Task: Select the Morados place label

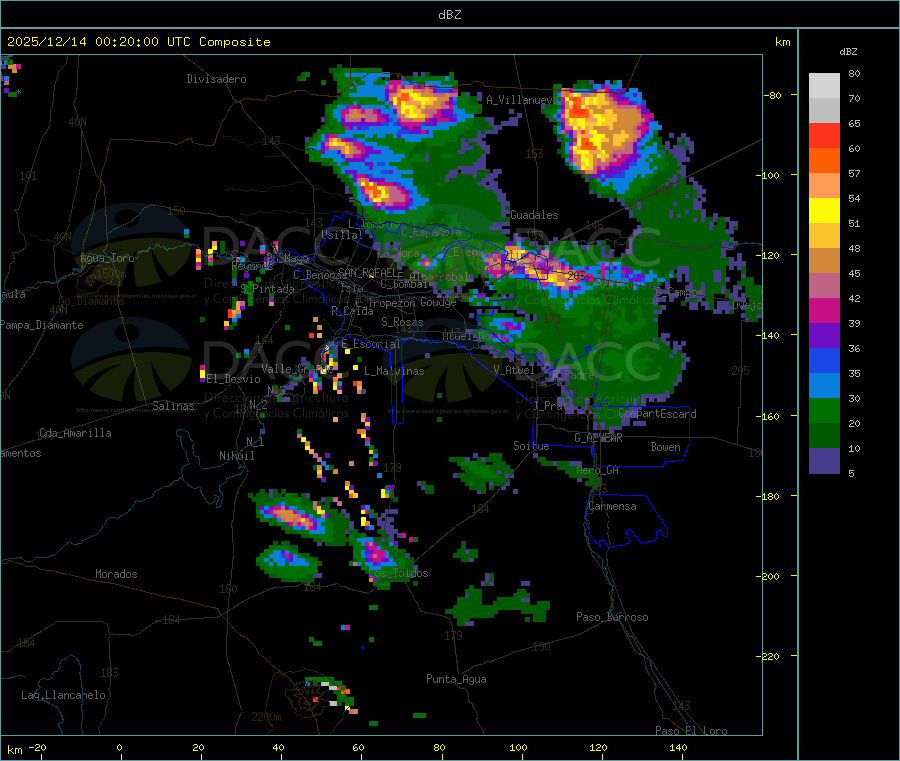Action: tap(116, 574)
